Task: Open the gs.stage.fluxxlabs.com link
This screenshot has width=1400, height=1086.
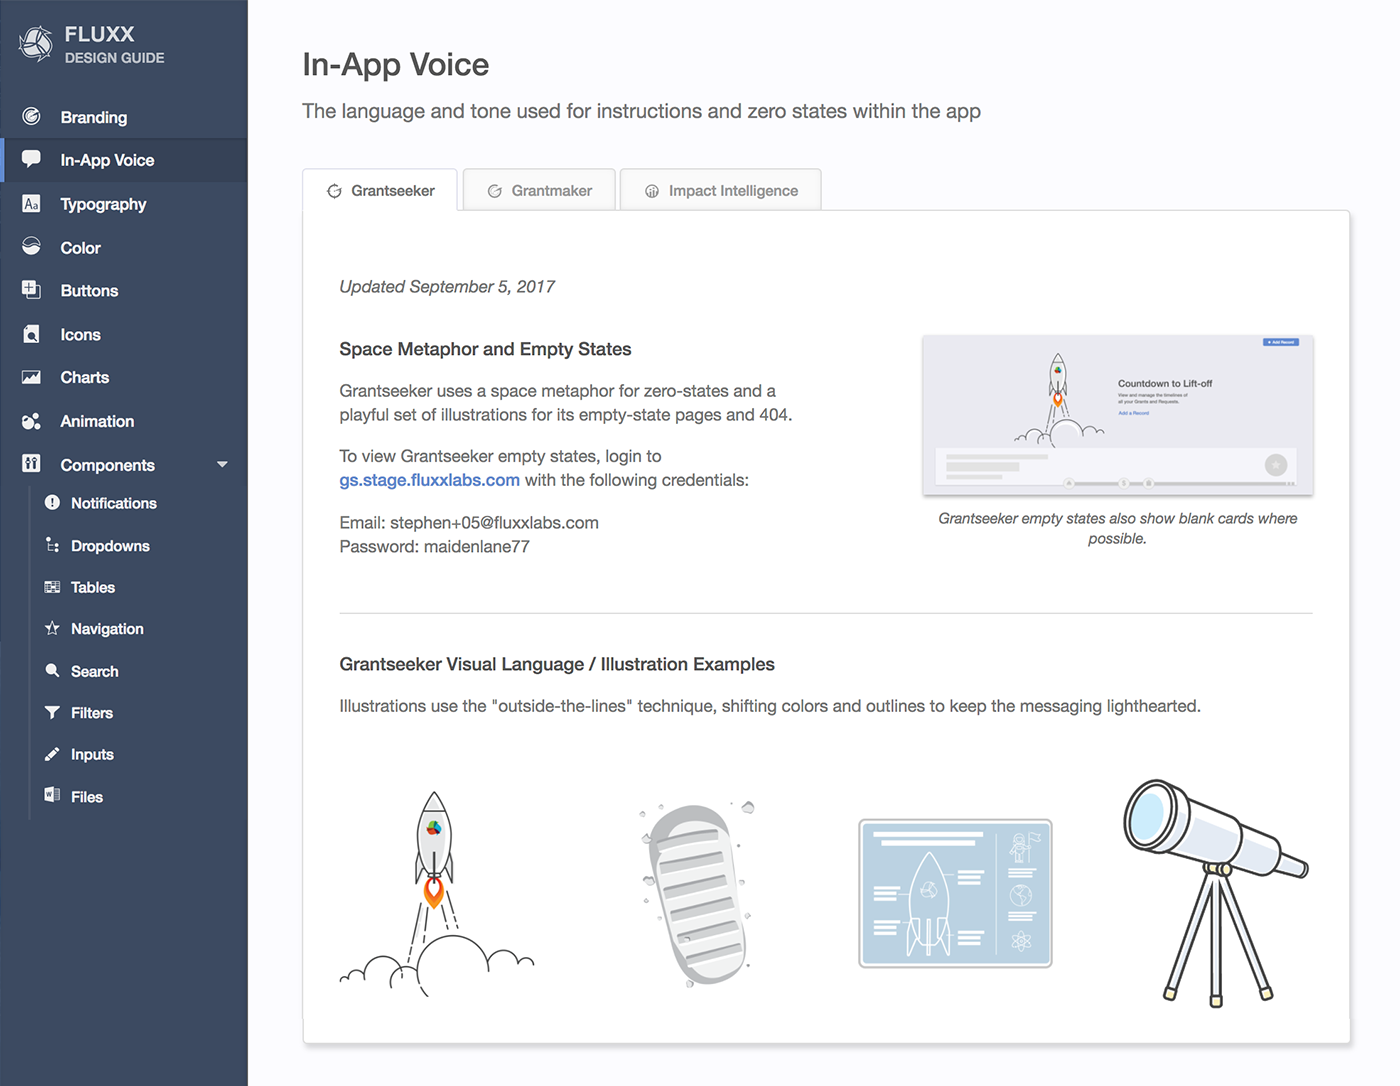Action: [x=429, y=480]
